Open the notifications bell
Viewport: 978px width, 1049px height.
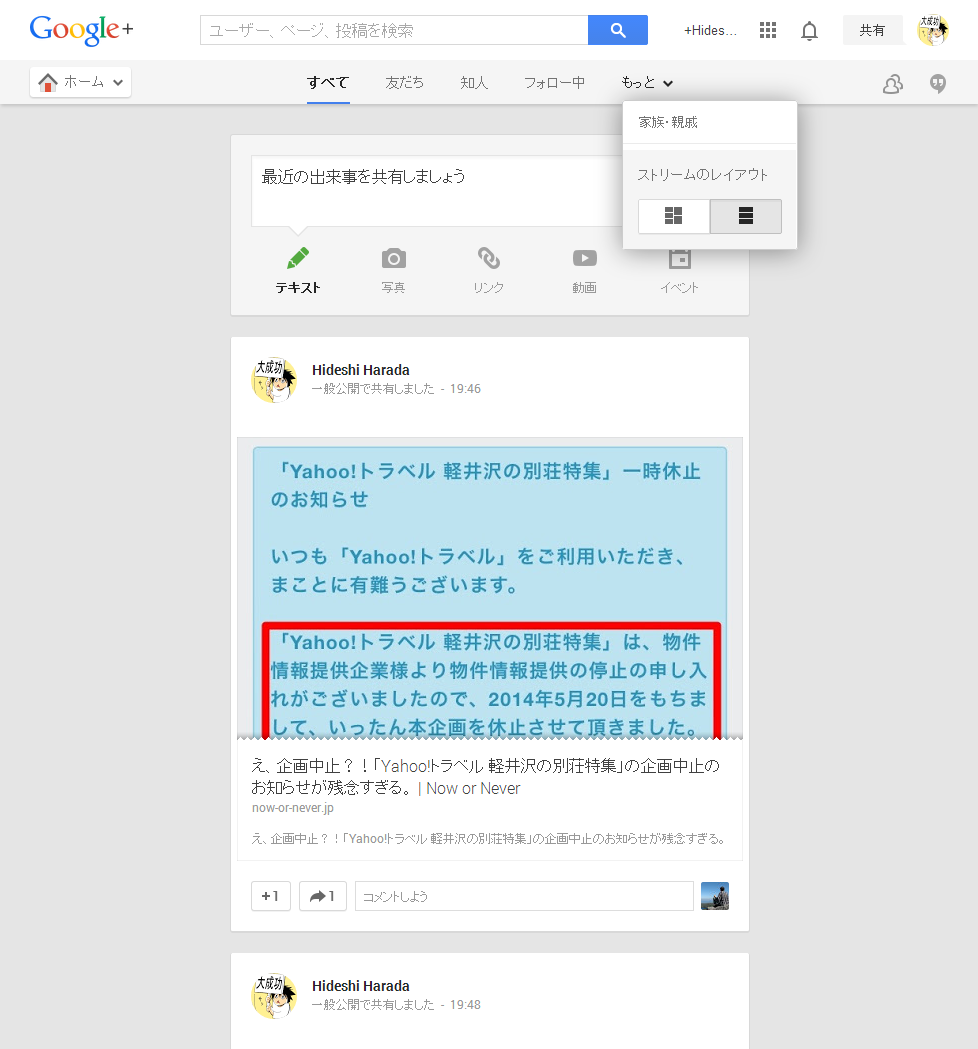pyautogui.click(x=809, y=31)
